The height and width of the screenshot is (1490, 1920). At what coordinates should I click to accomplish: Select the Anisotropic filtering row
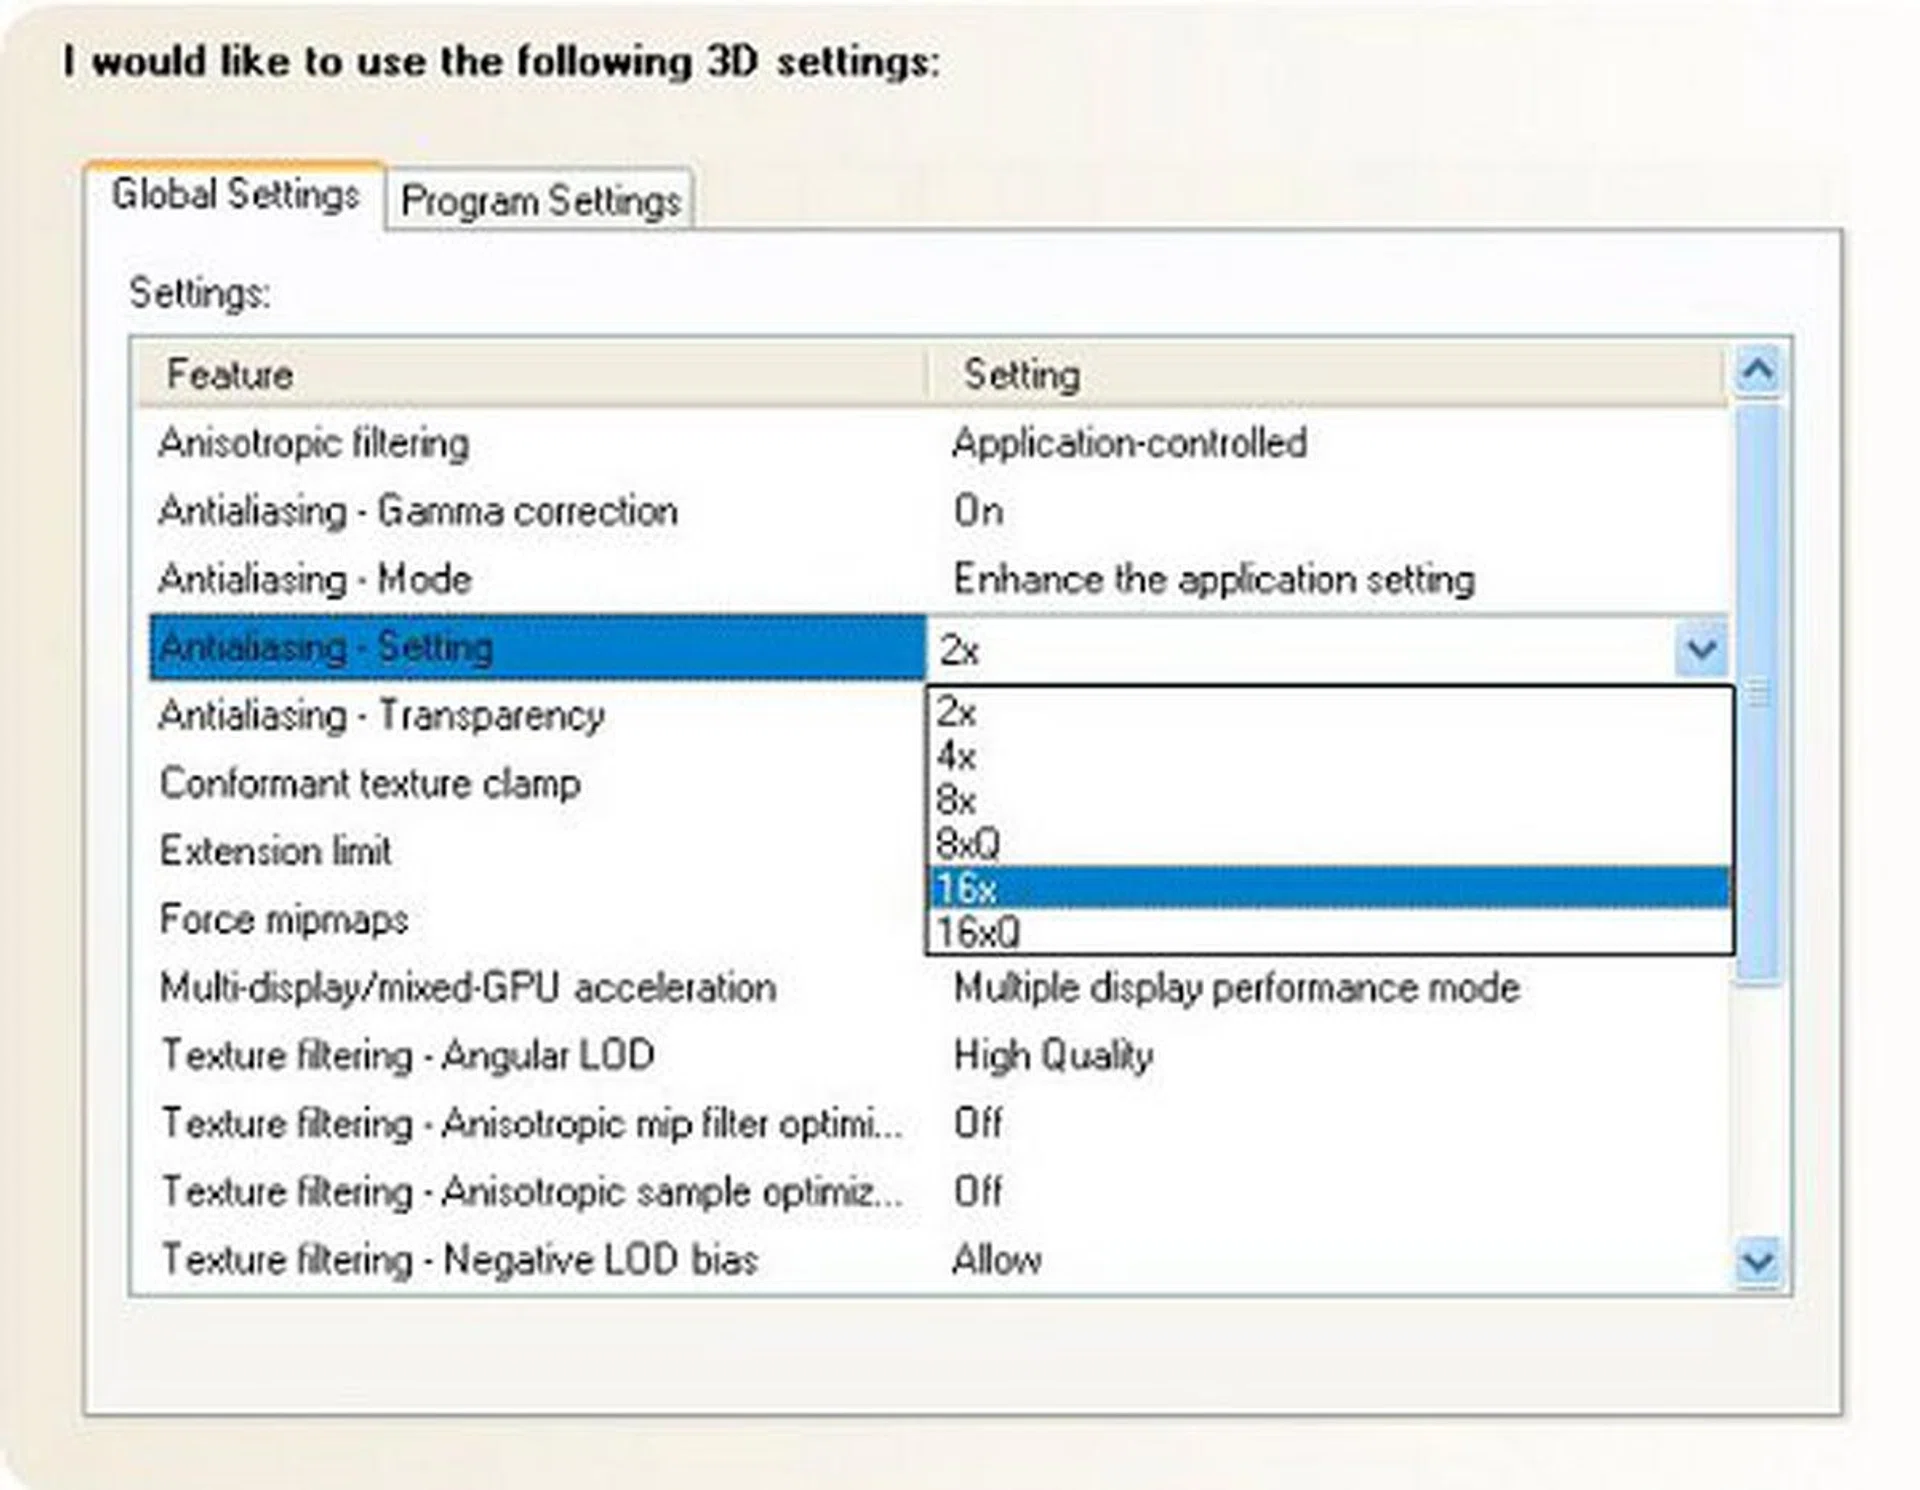click(314, 443)
